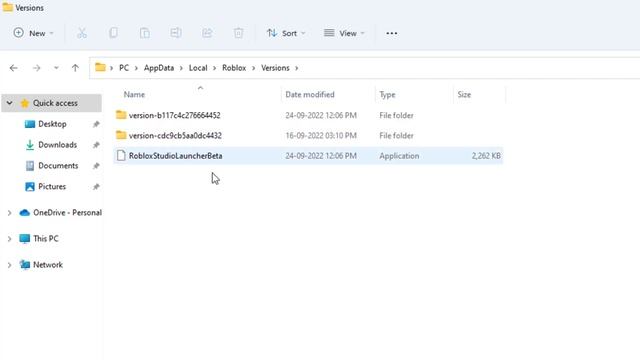Click folder icon of version-cdc9cb5aa0dc4432
The height and width of the screenshot is (360, 640).
[x=121, y=135]
